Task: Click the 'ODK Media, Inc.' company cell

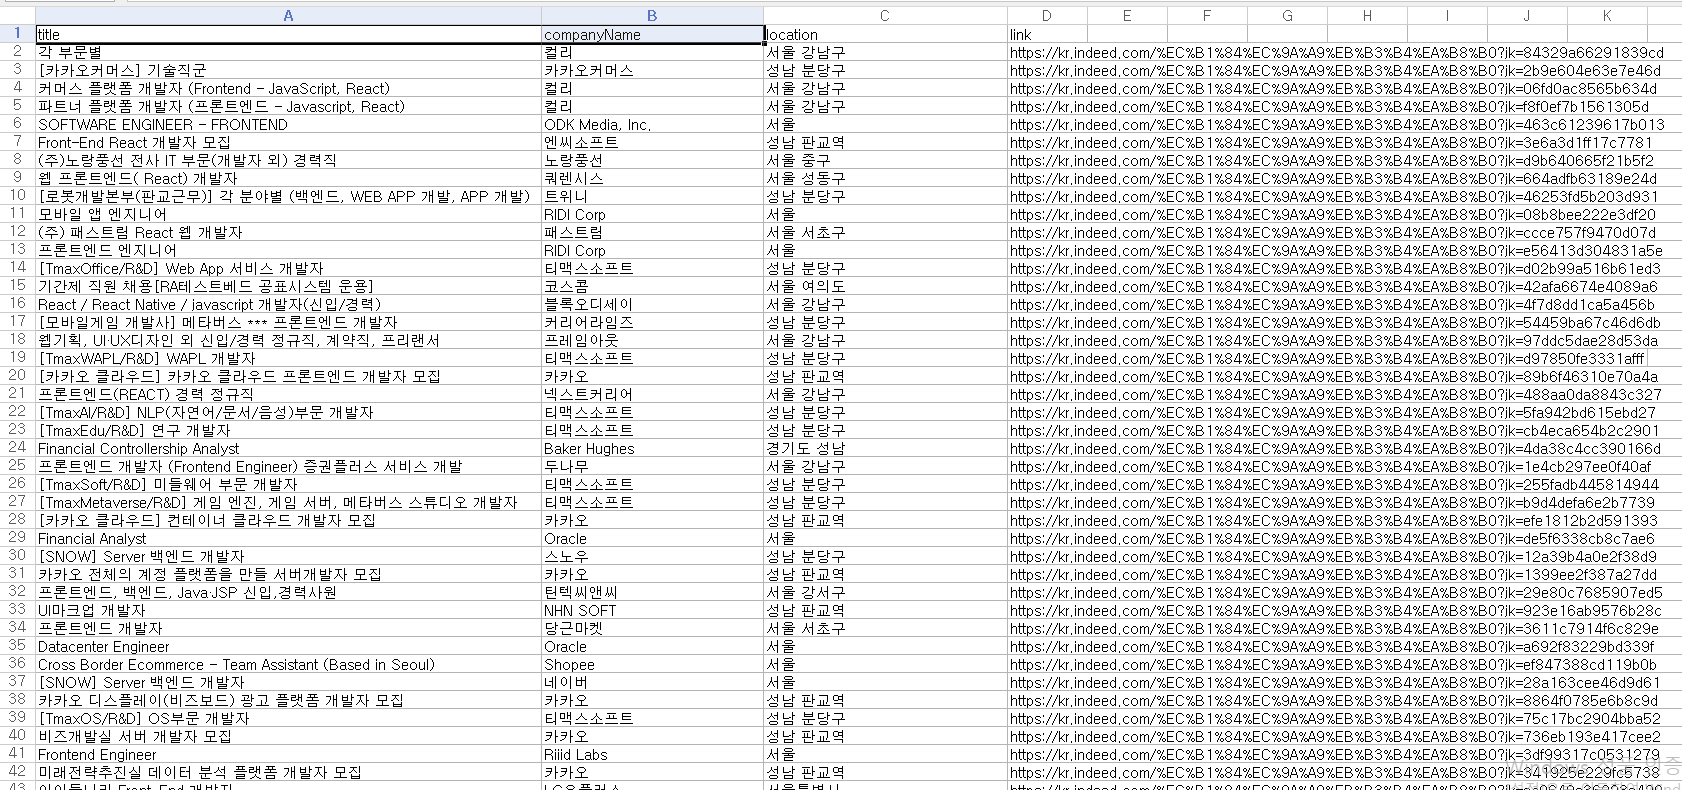Action: [x=652, y=124]
